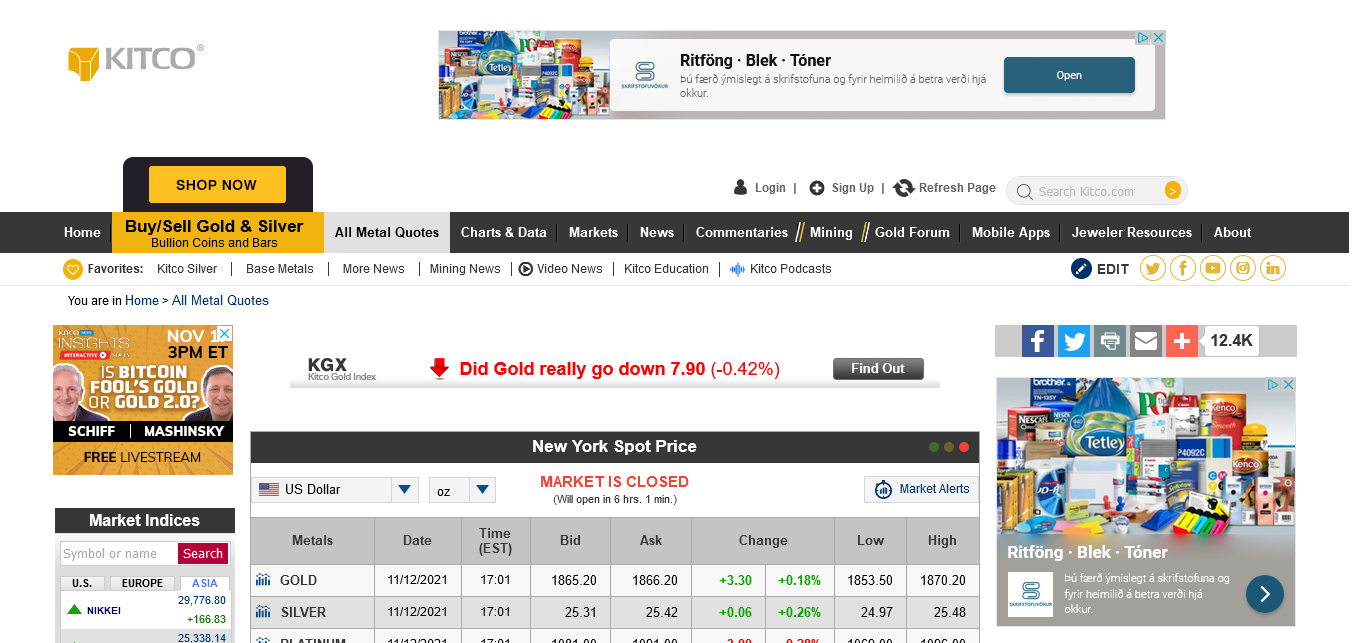Switch Market Indices to the EUROPE tab
The width and height of the screenshot is (1366, 643).
pos(143,583)
